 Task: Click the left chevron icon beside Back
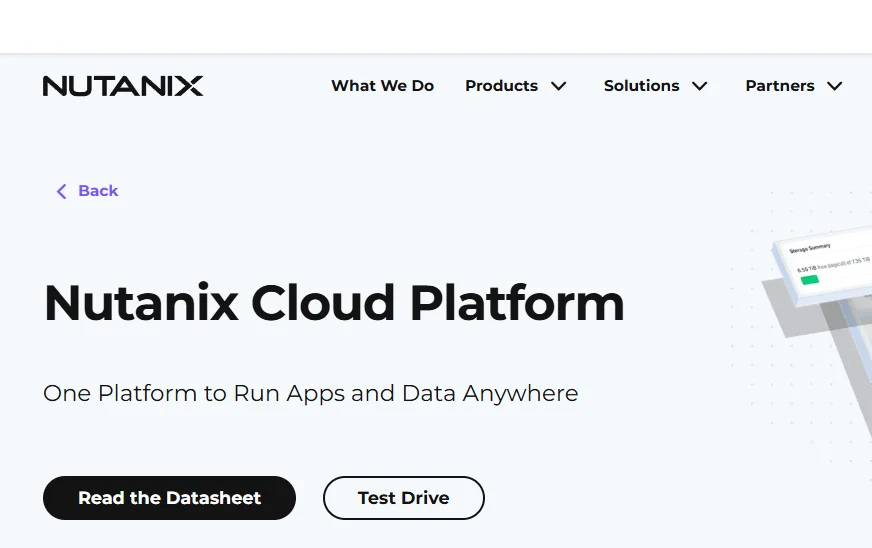click(x=61, y=191)
